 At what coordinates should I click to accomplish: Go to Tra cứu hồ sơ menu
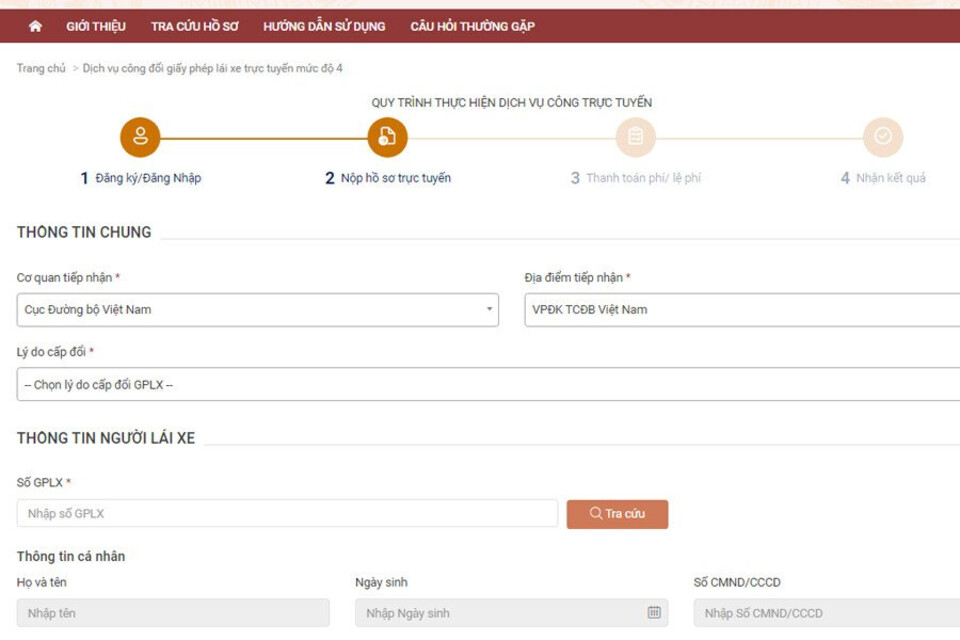(195, 27)
